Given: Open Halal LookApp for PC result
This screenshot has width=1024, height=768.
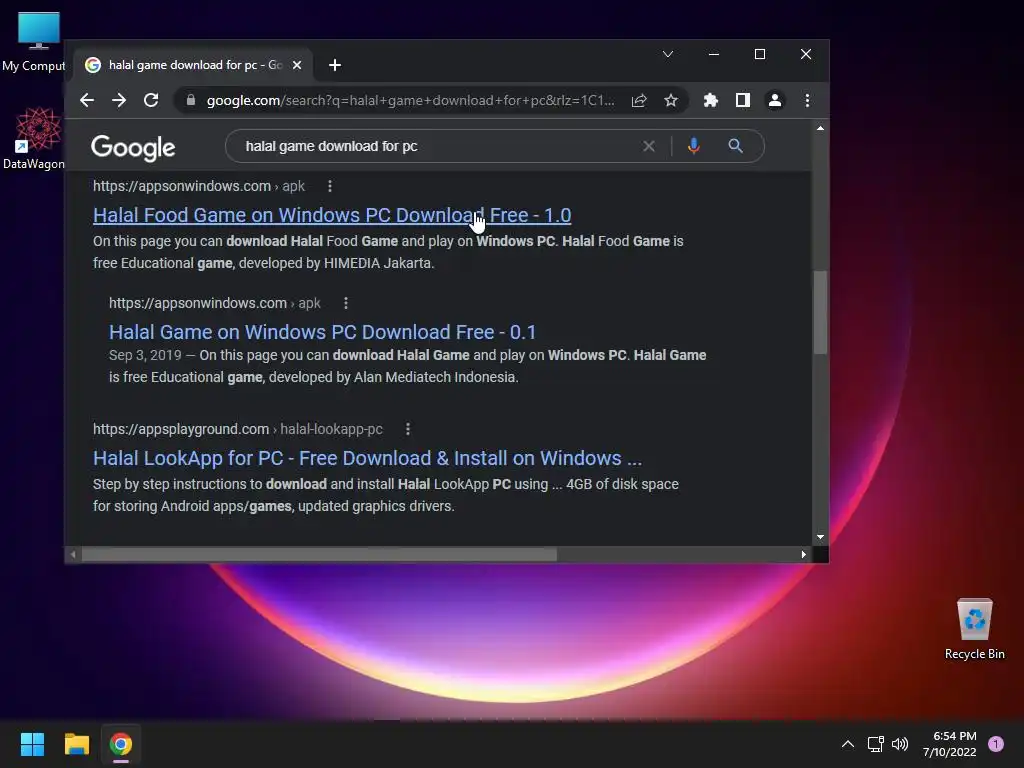Looking at the screenshot, I should pyautogui.click(x=367, y=458).
